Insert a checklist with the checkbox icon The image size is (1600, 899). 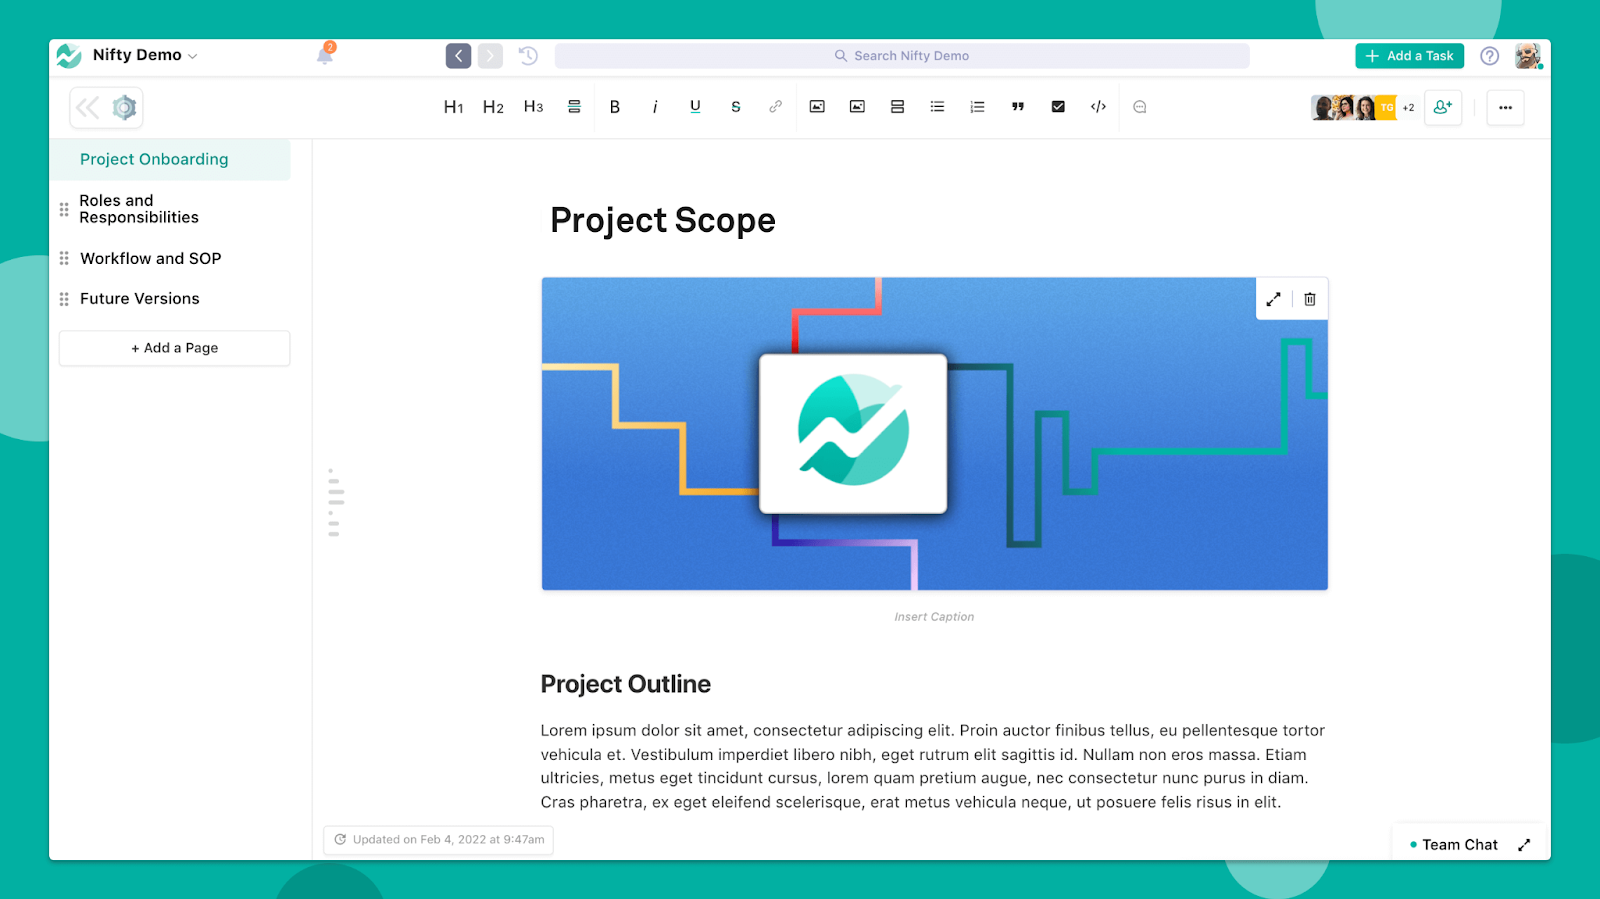click(x=1058, y=107)
